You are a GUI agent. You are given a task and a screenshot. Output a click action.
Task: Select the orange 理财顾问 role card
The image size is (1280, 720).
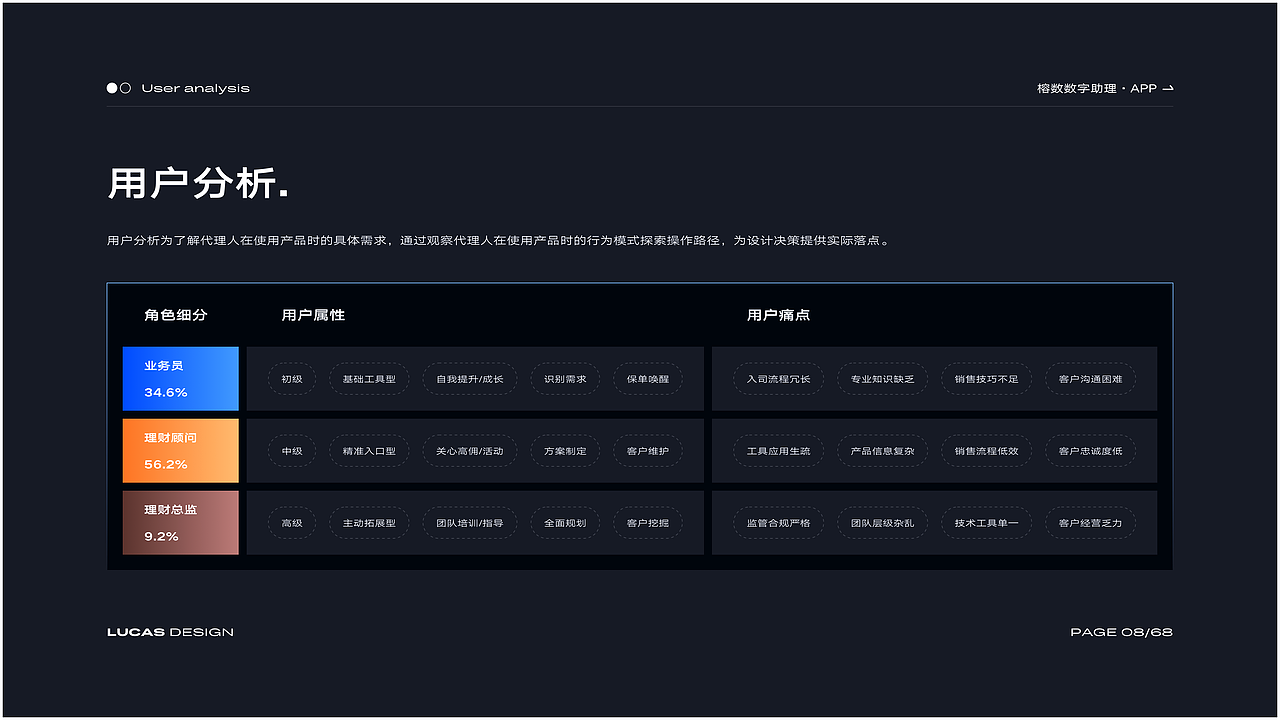(180, 450)
